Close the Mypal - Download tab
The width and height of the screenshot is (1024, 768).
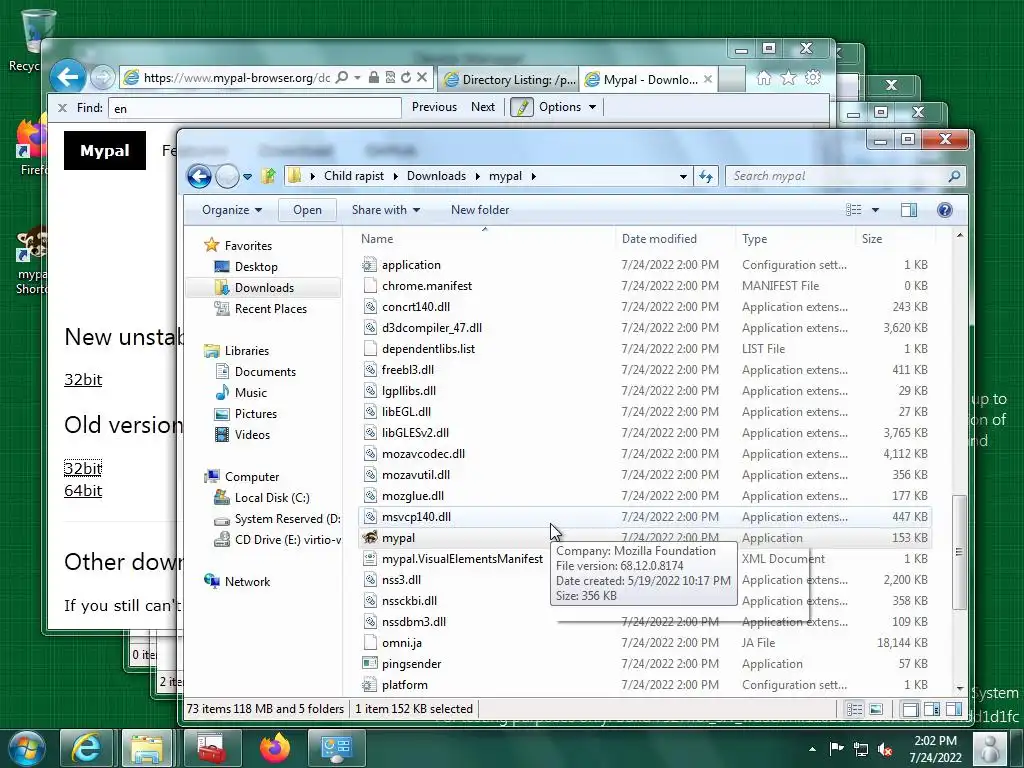[x=708, y=80]
